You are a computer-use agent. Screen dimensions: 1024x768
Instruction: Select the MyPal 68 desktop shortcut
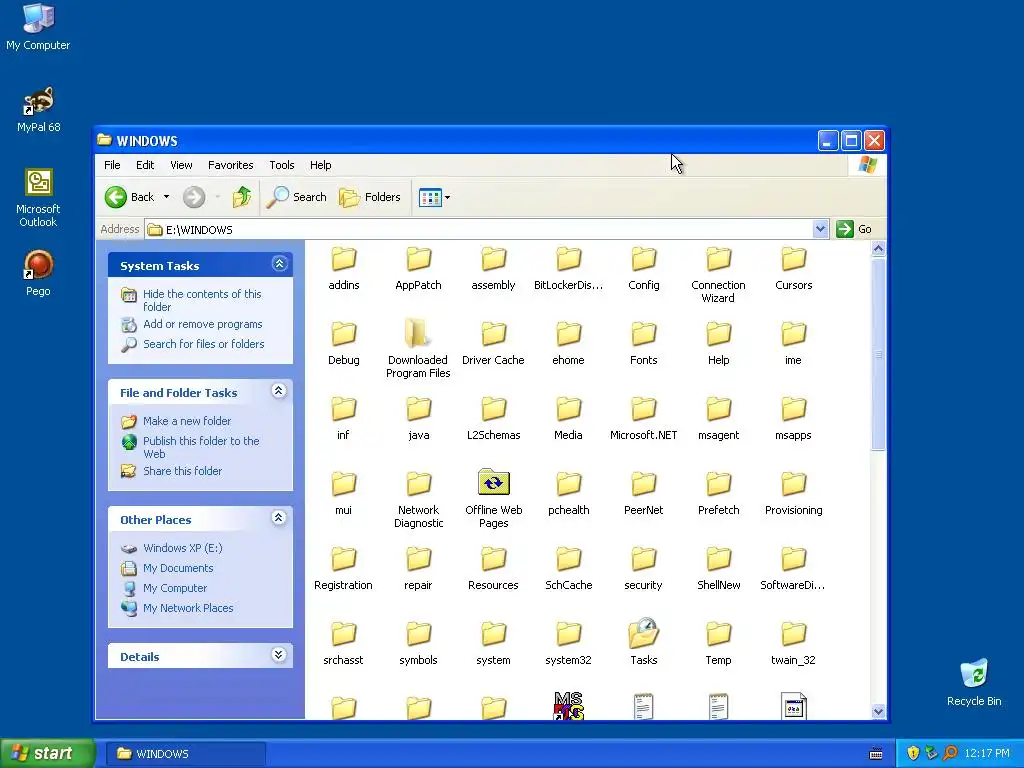coord(38,109)
